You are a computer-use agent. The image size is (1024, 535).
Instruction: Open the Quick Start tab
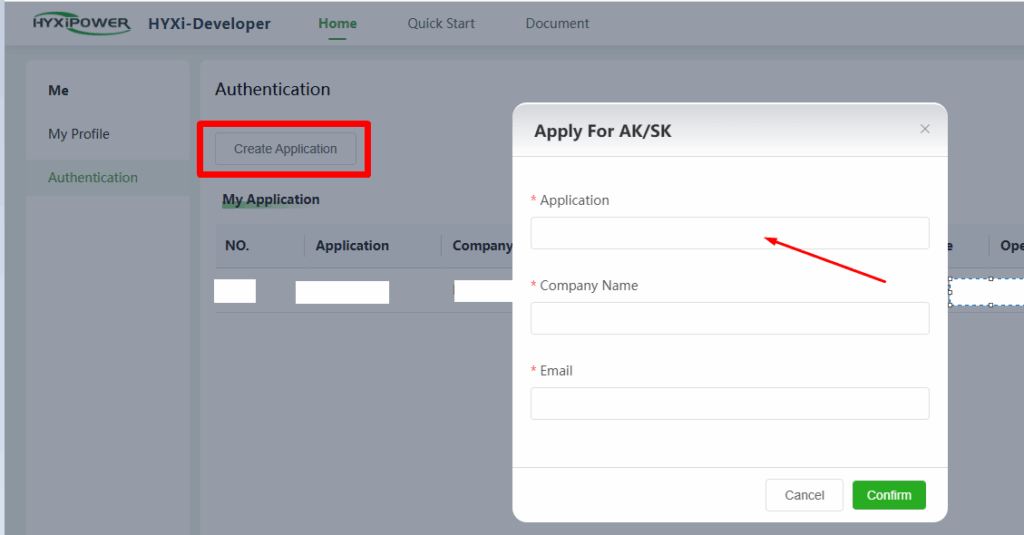pyautogui.click(x=441, y=23)
